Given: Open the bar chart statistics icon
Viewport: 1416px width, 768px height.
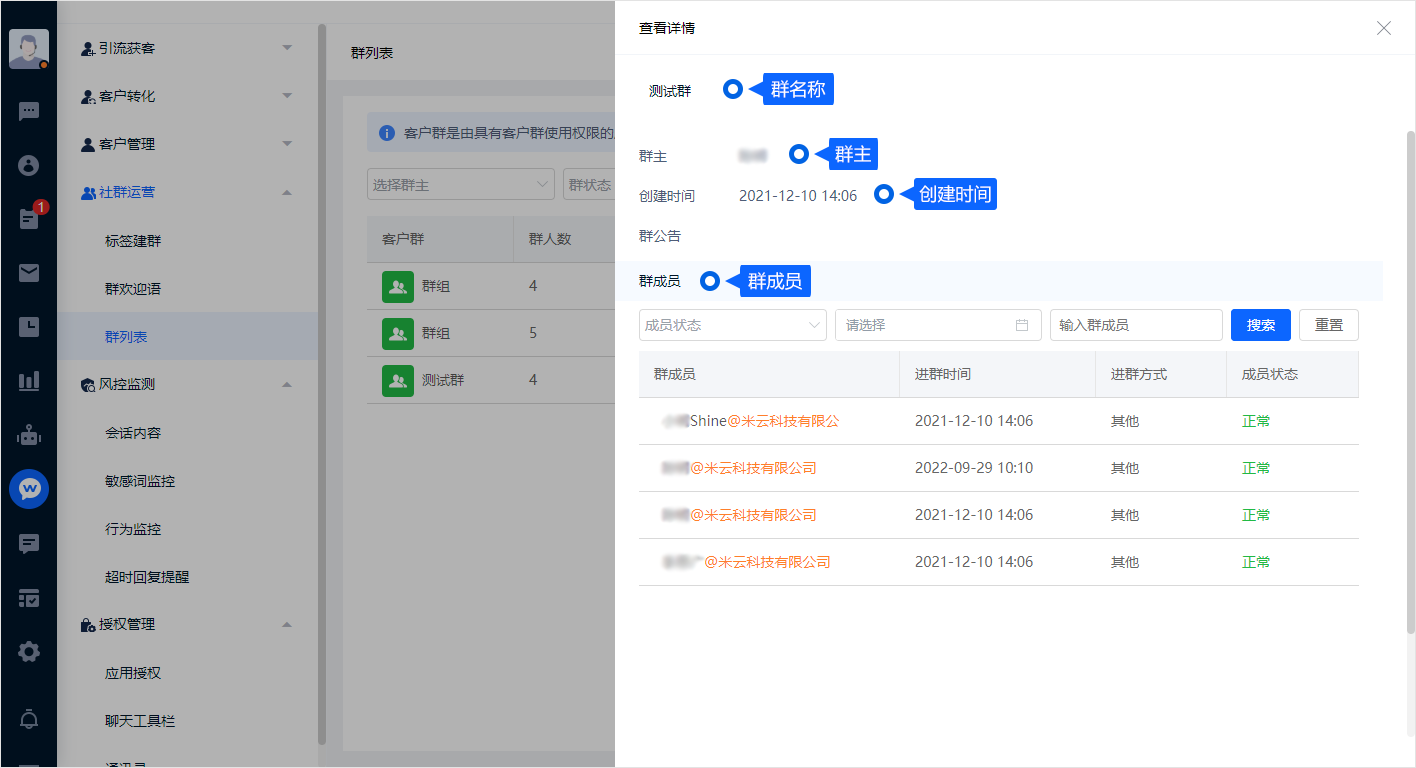Looking at the screenshot, I should pyautogui.click(x=29, y=381).
